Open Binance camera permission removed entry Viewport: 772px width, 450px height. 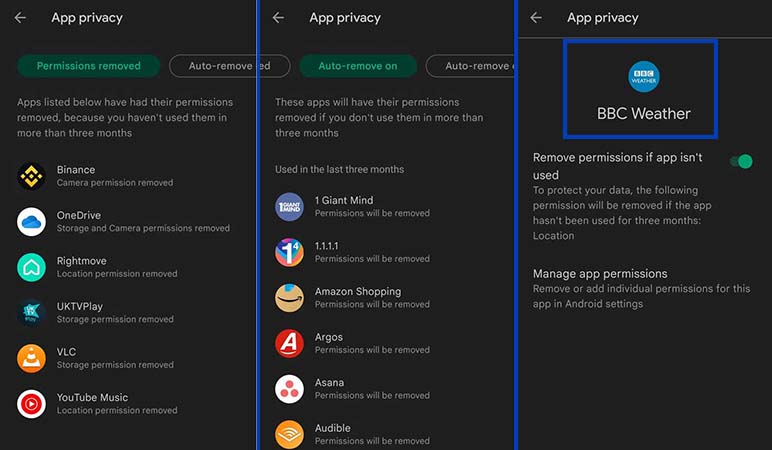(128, 176)
